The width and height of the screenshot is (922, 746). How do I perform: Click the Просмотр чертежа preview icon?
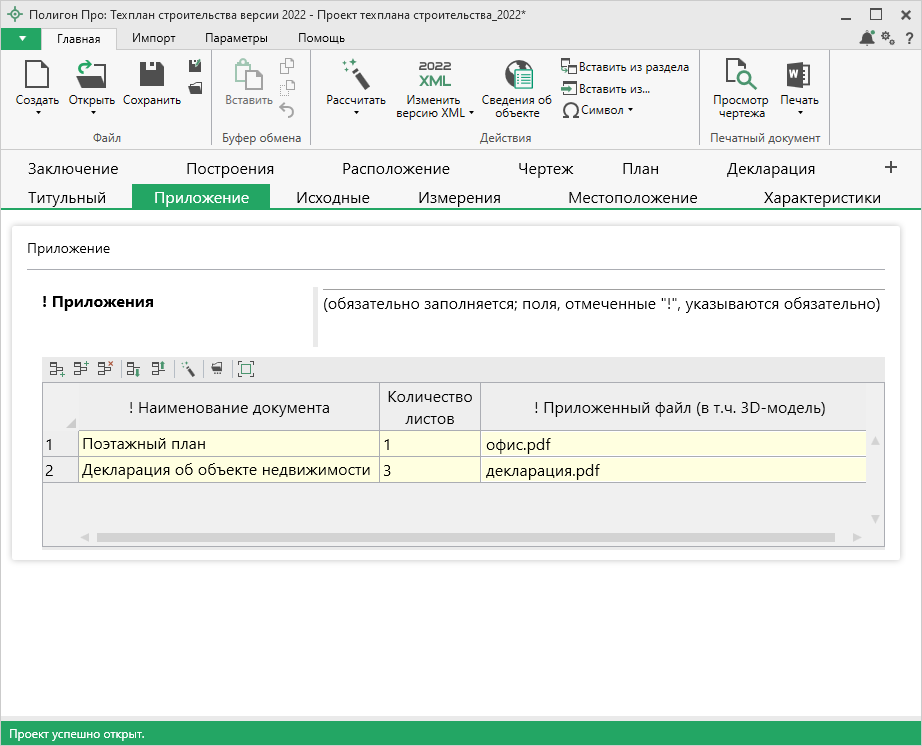[740, 76]
